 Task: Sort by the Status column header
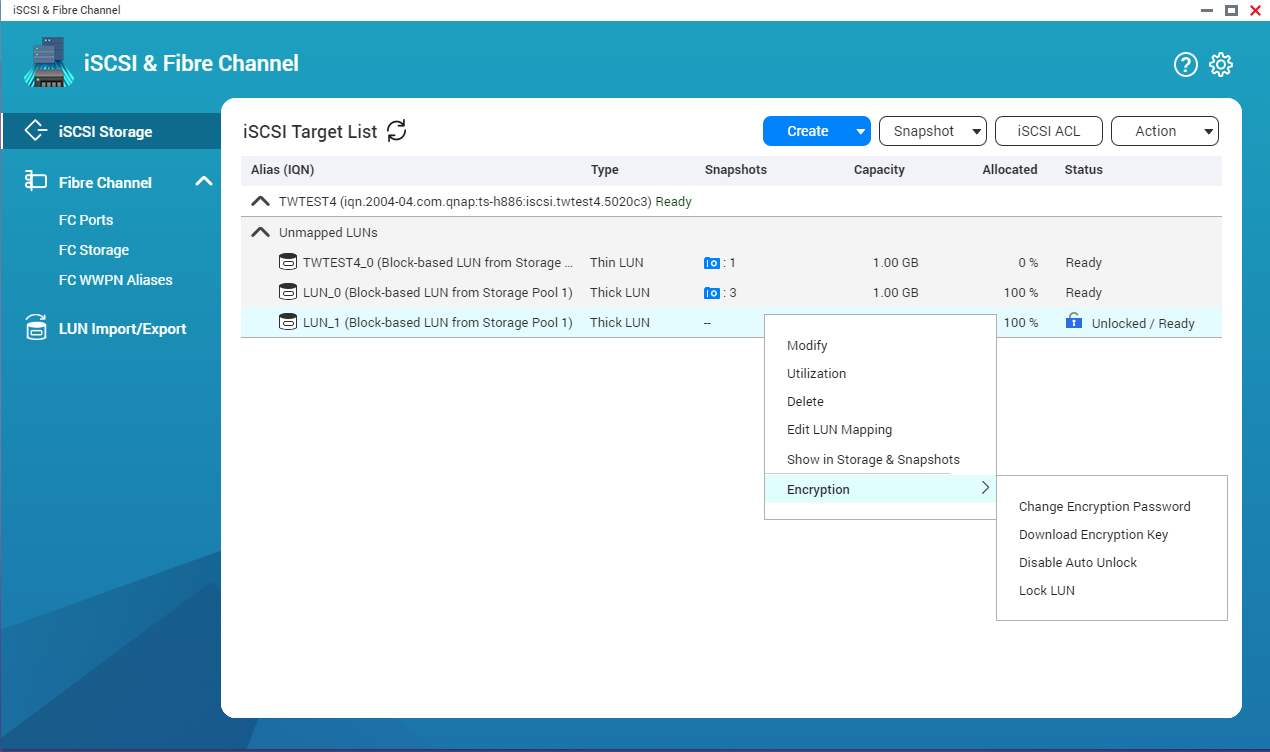[x=1084, y=170]
